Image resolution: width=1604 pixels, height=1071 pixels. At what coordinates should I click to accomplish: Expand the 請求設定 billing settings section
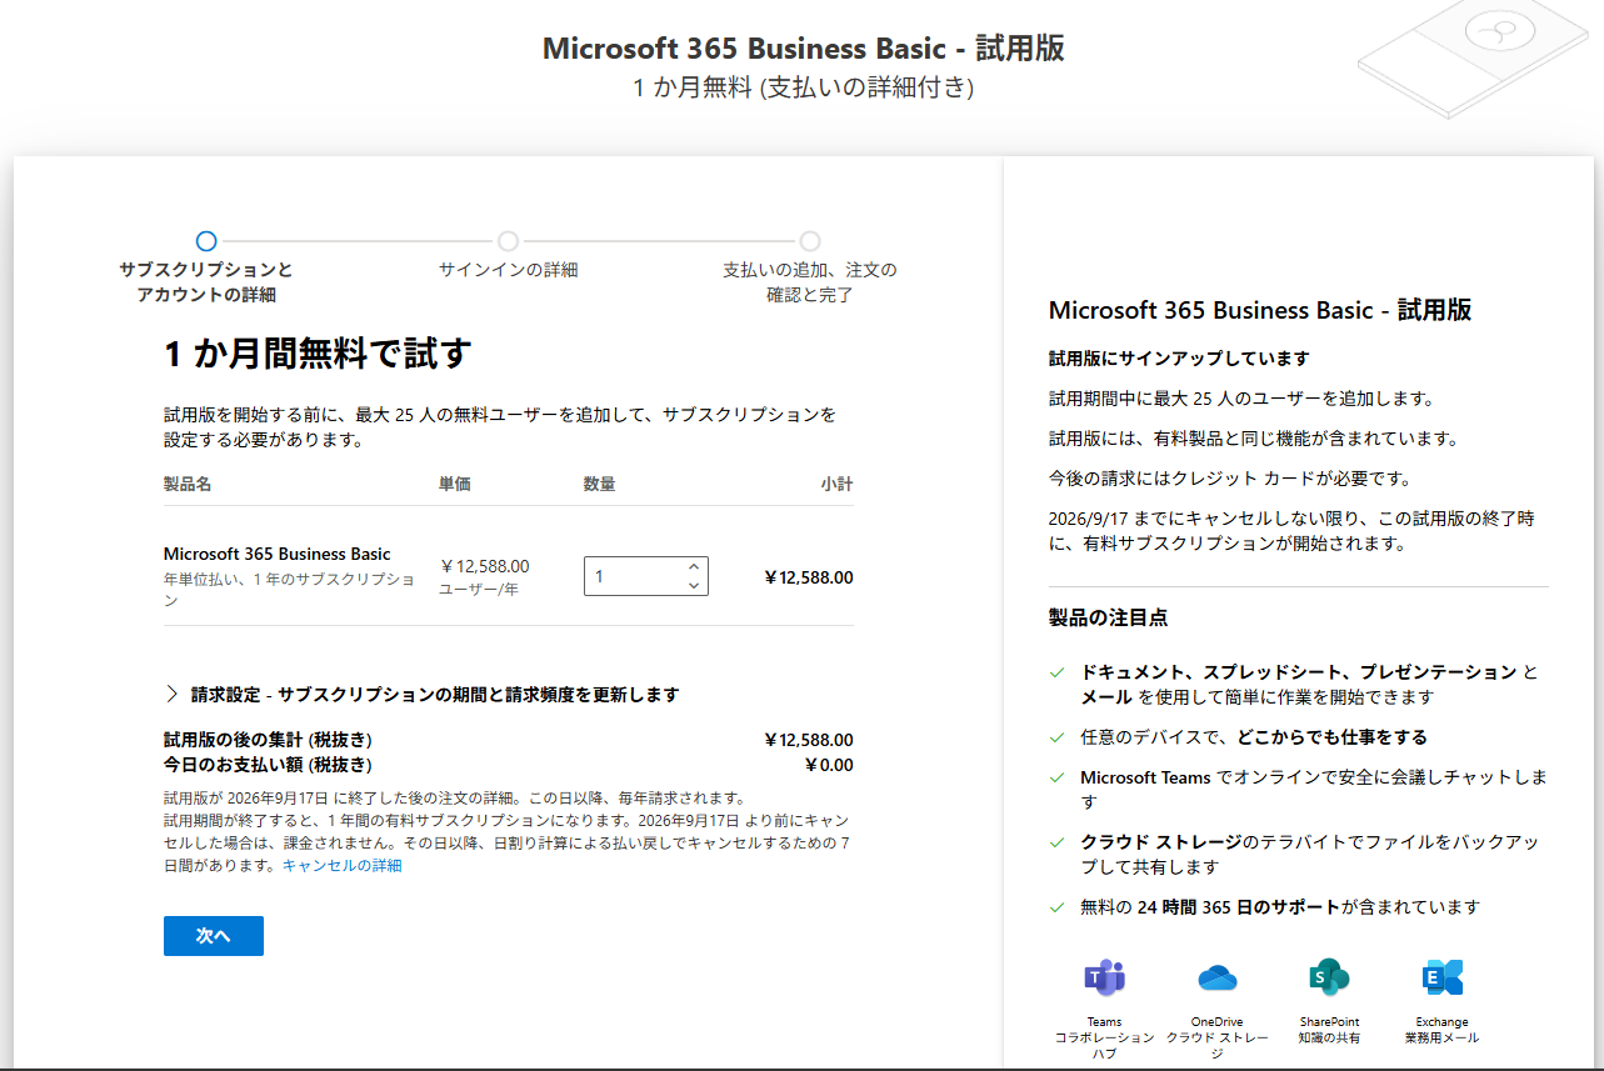coord(423,694)
